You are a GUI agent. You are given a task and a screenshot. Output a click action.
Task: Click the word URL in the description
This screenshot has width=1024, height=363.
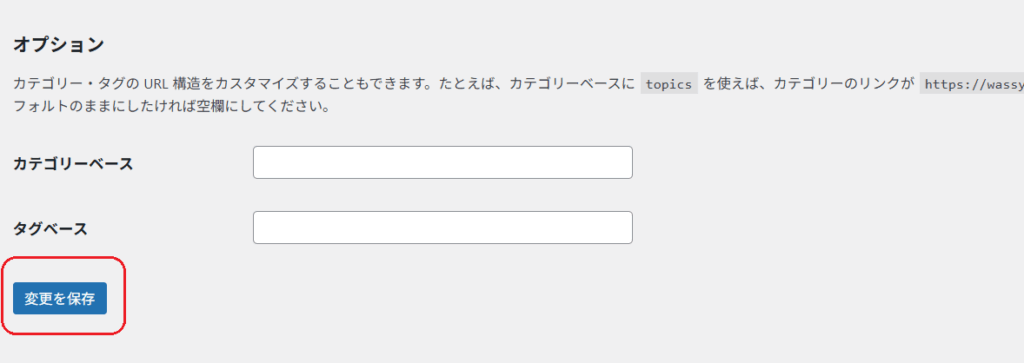point(157,84)
